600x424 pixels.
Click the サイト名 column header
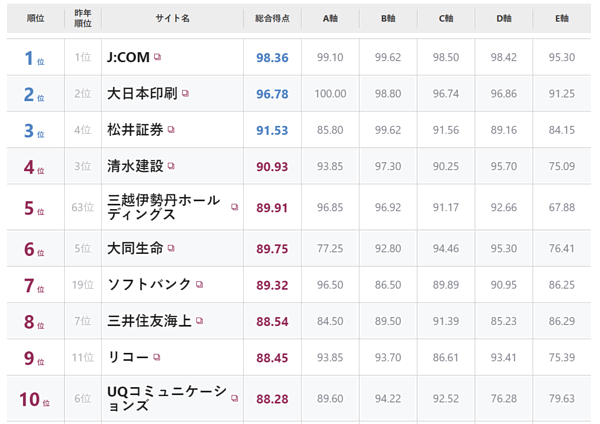click(172, 19)
